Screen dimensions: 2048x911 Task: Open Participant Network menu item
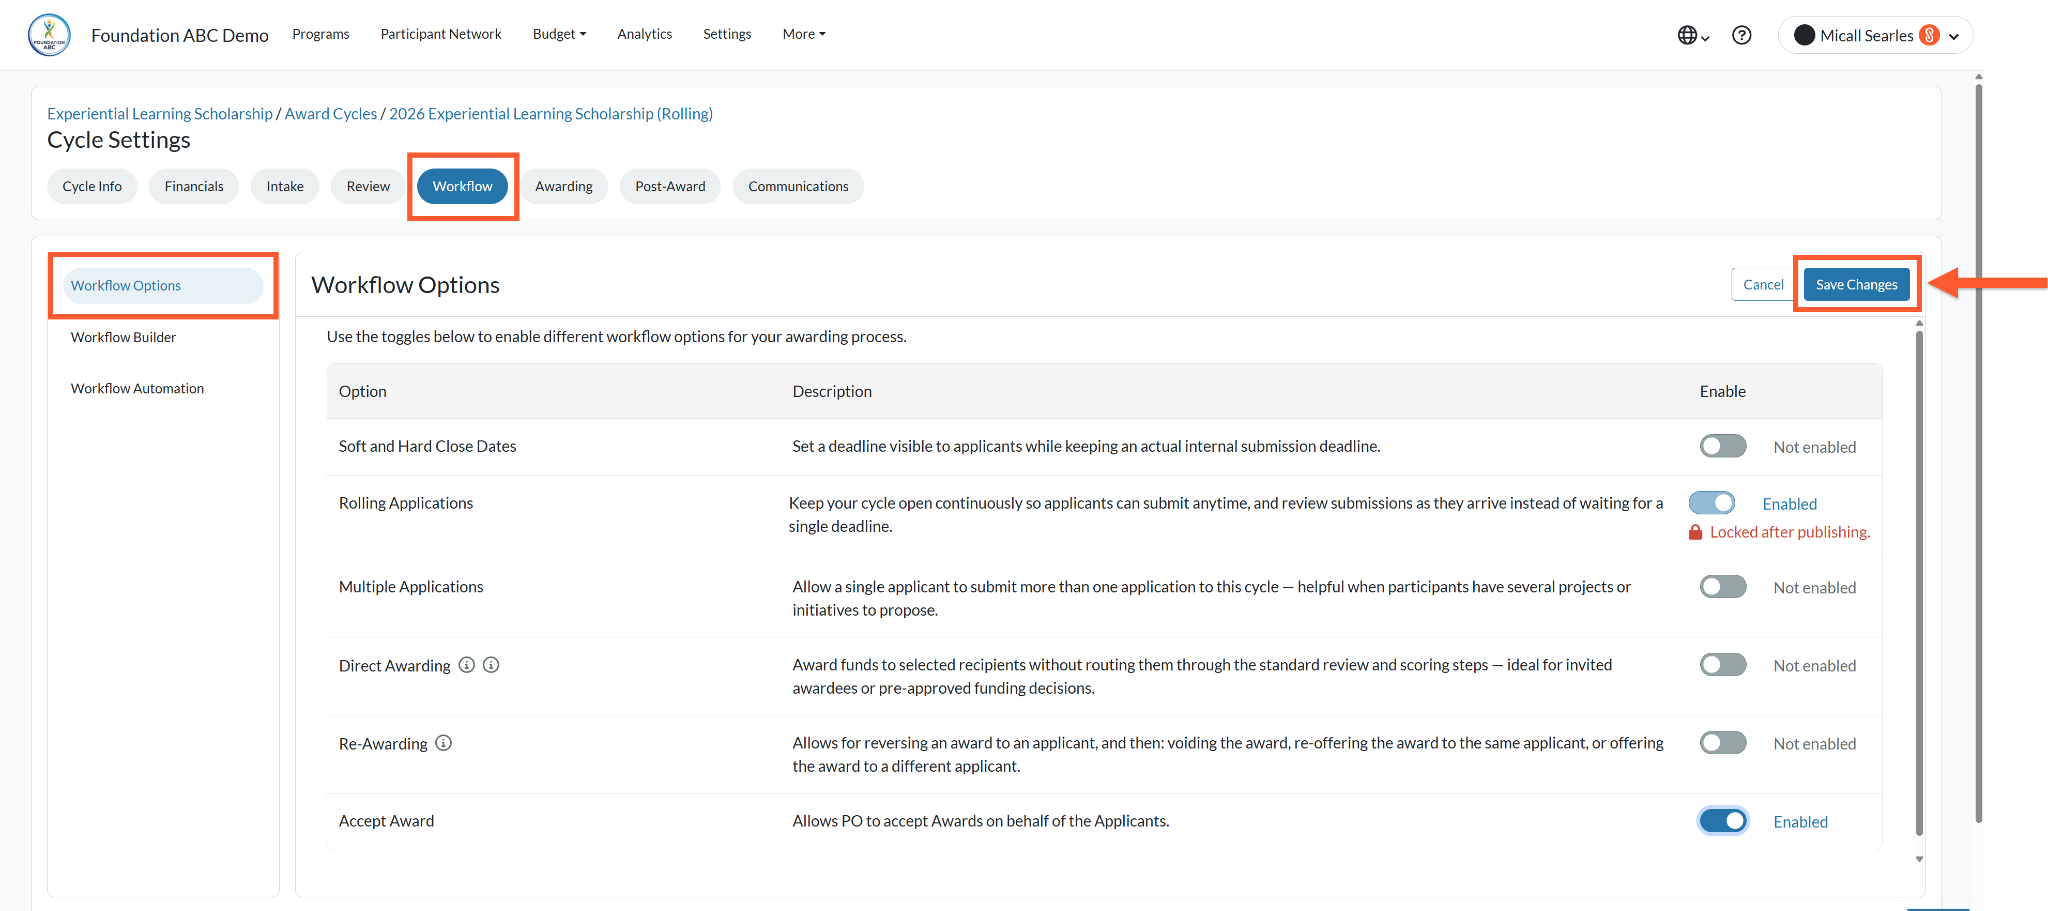click(441, 34)
